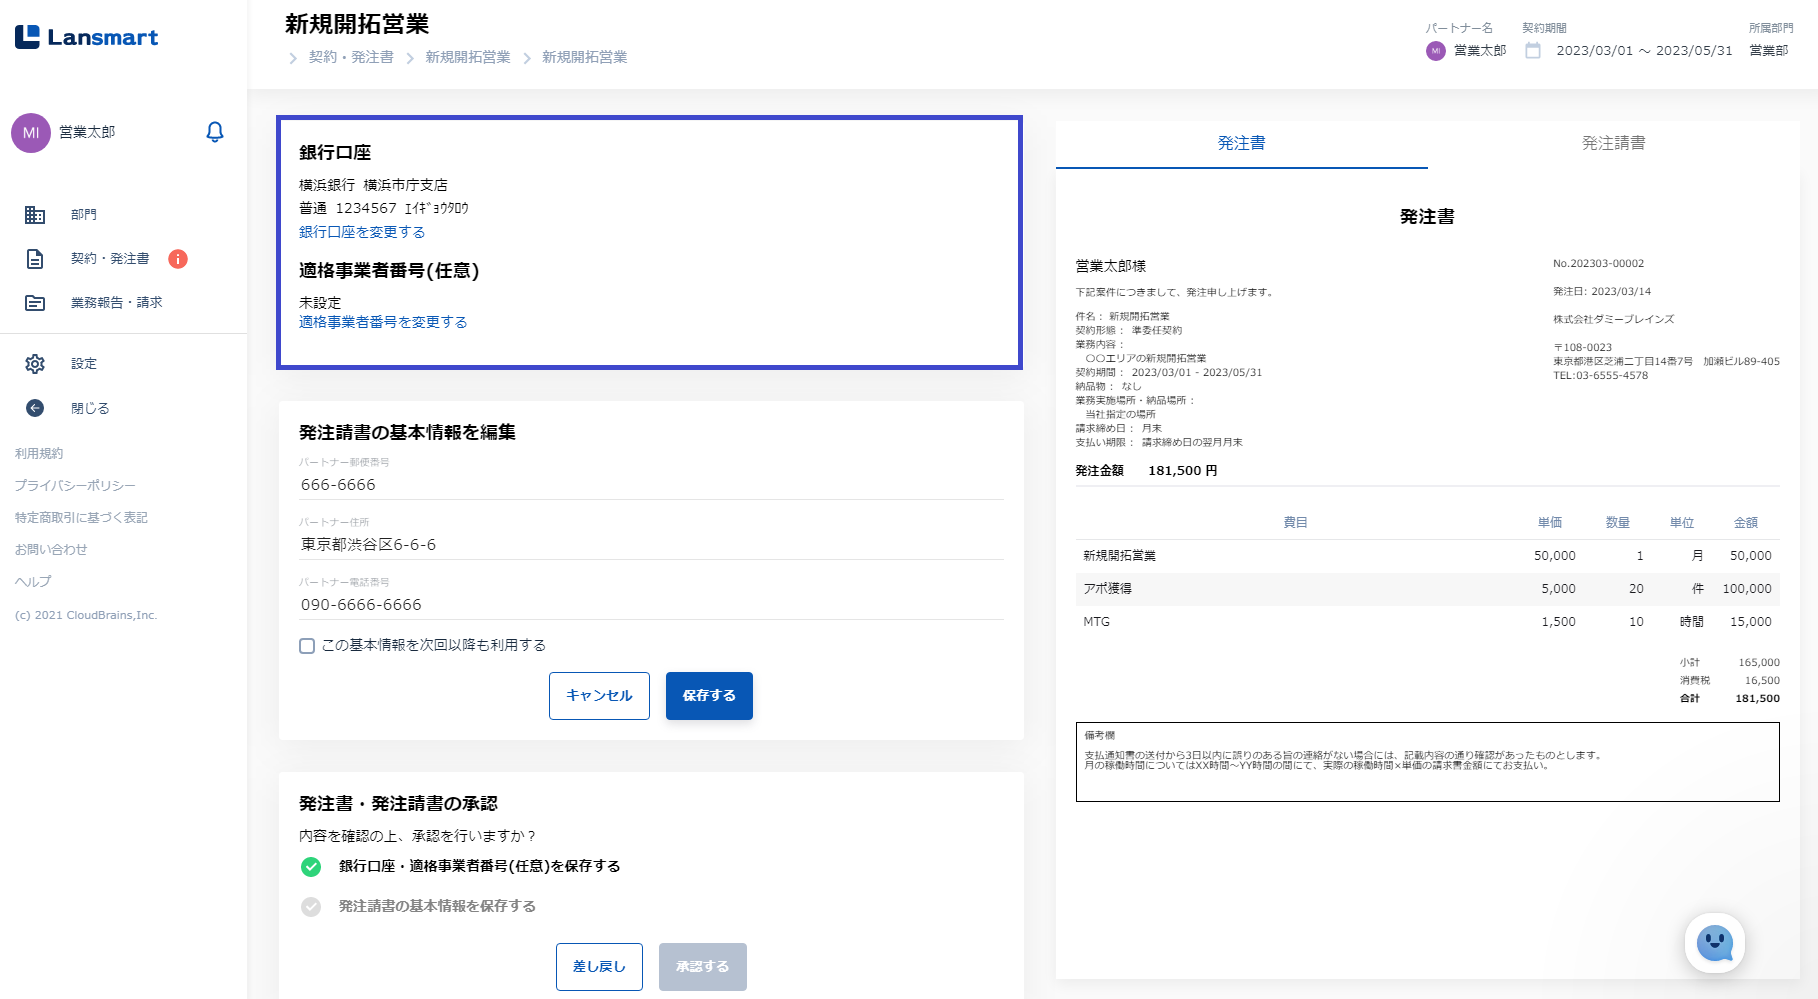
Task: Click the first breadcrumb chevron before 契約・発注書
Action: [293, 58]
